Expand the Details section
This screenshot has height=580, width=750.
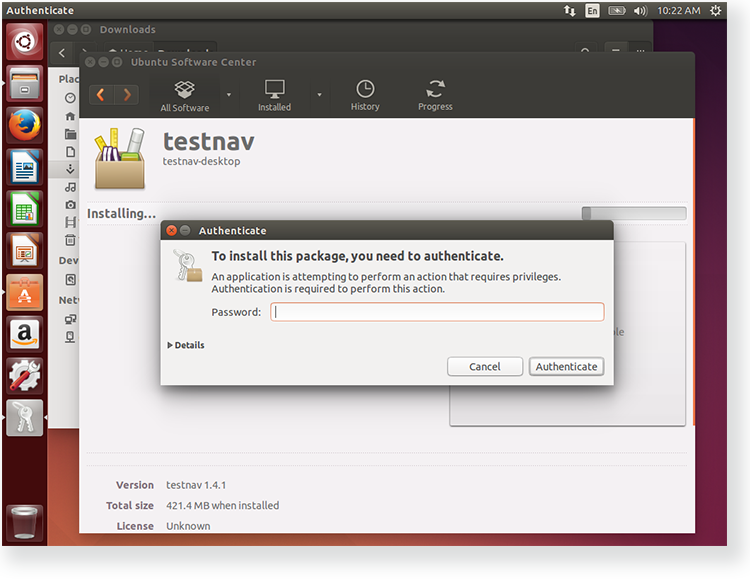pyautogui.click(x=187, y=345)
